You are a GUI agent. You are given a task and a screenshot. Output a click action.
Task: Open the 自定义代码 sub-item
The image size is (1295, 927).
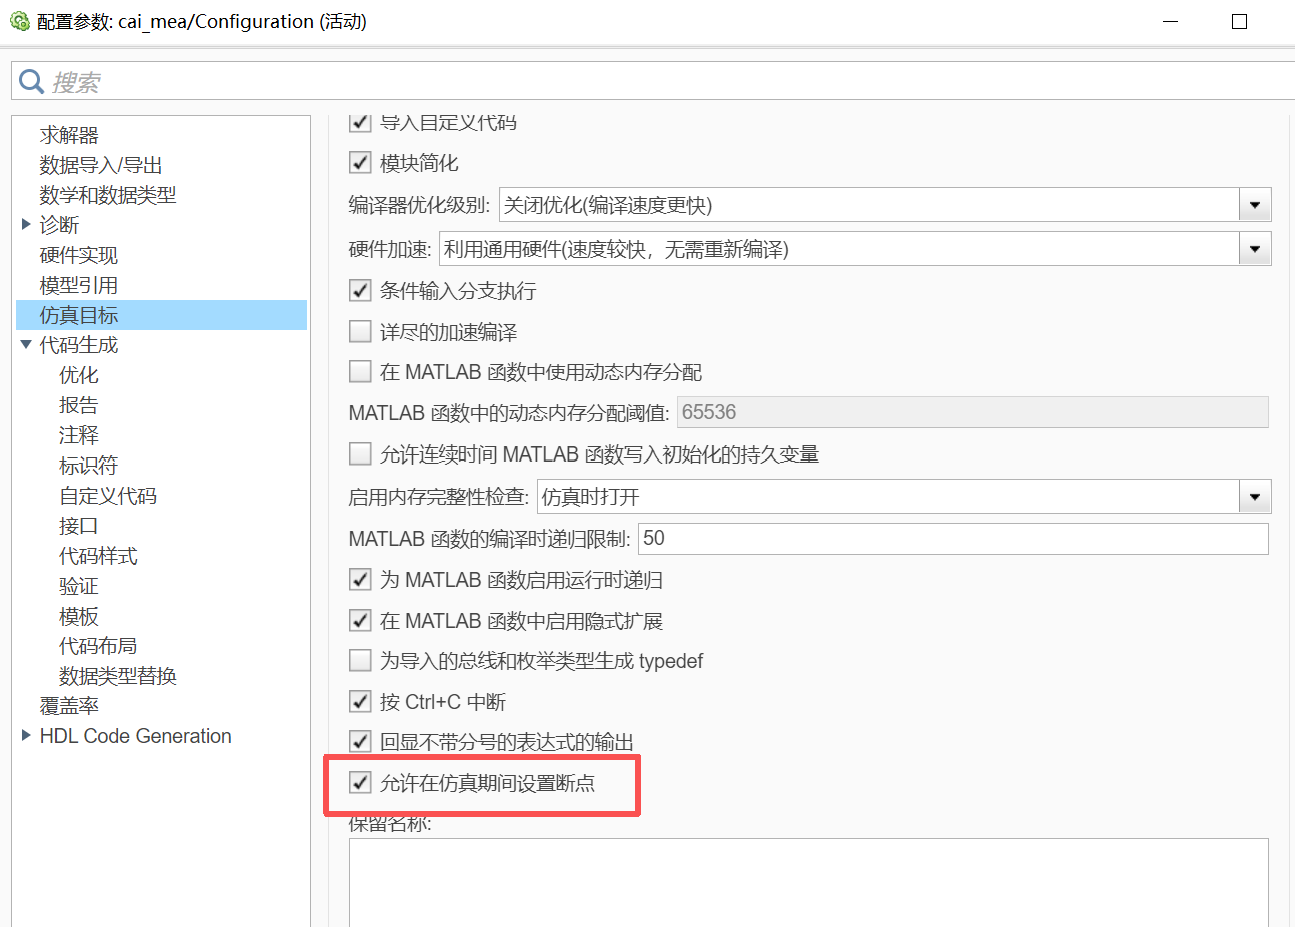108,496
